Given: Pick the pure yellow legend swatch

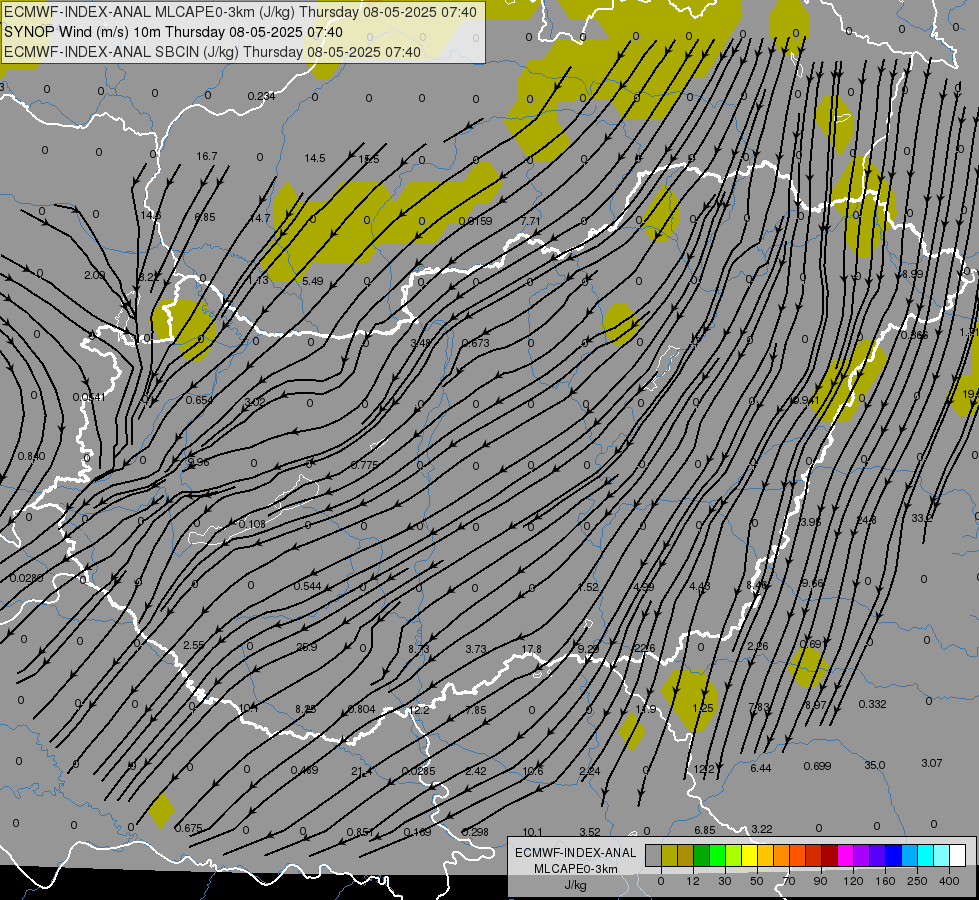Looking at the screenshot, I should click(749, 856).
